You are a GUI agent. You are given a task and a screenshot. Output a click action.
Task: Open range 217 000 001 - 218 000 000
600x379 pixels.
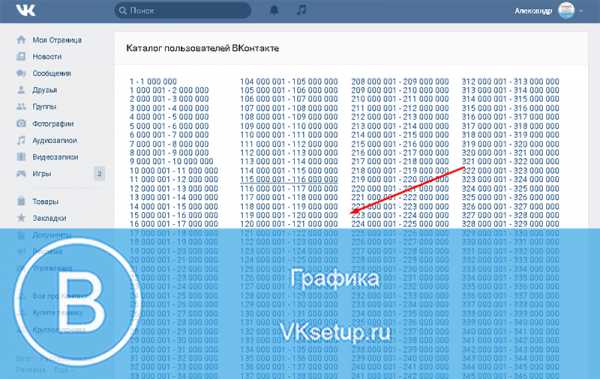tap(400, 162)
